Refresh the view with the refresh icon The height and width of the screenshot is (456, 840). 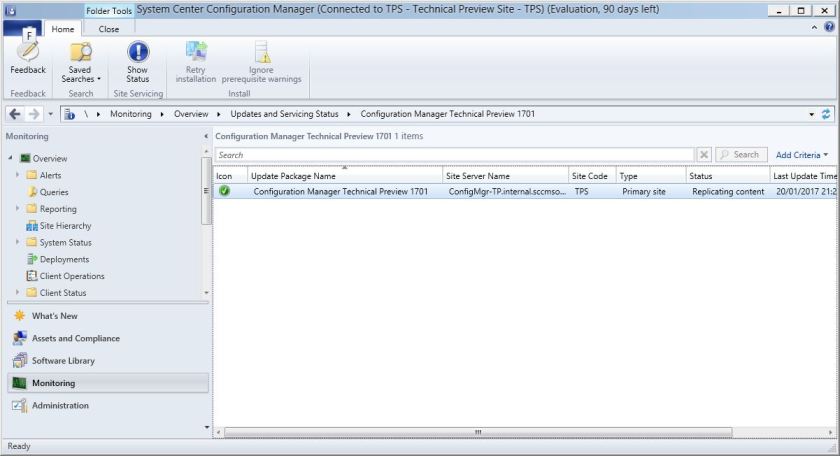[x=826, y=114]
